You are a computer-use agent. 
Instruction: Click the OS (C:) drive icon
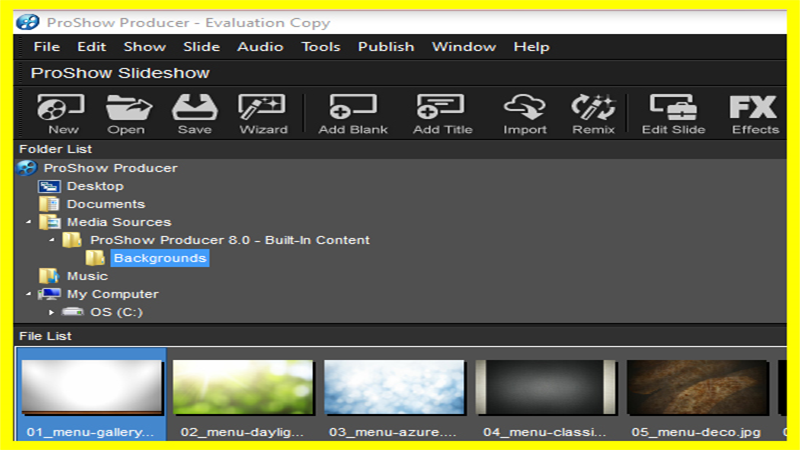point(72,311)
